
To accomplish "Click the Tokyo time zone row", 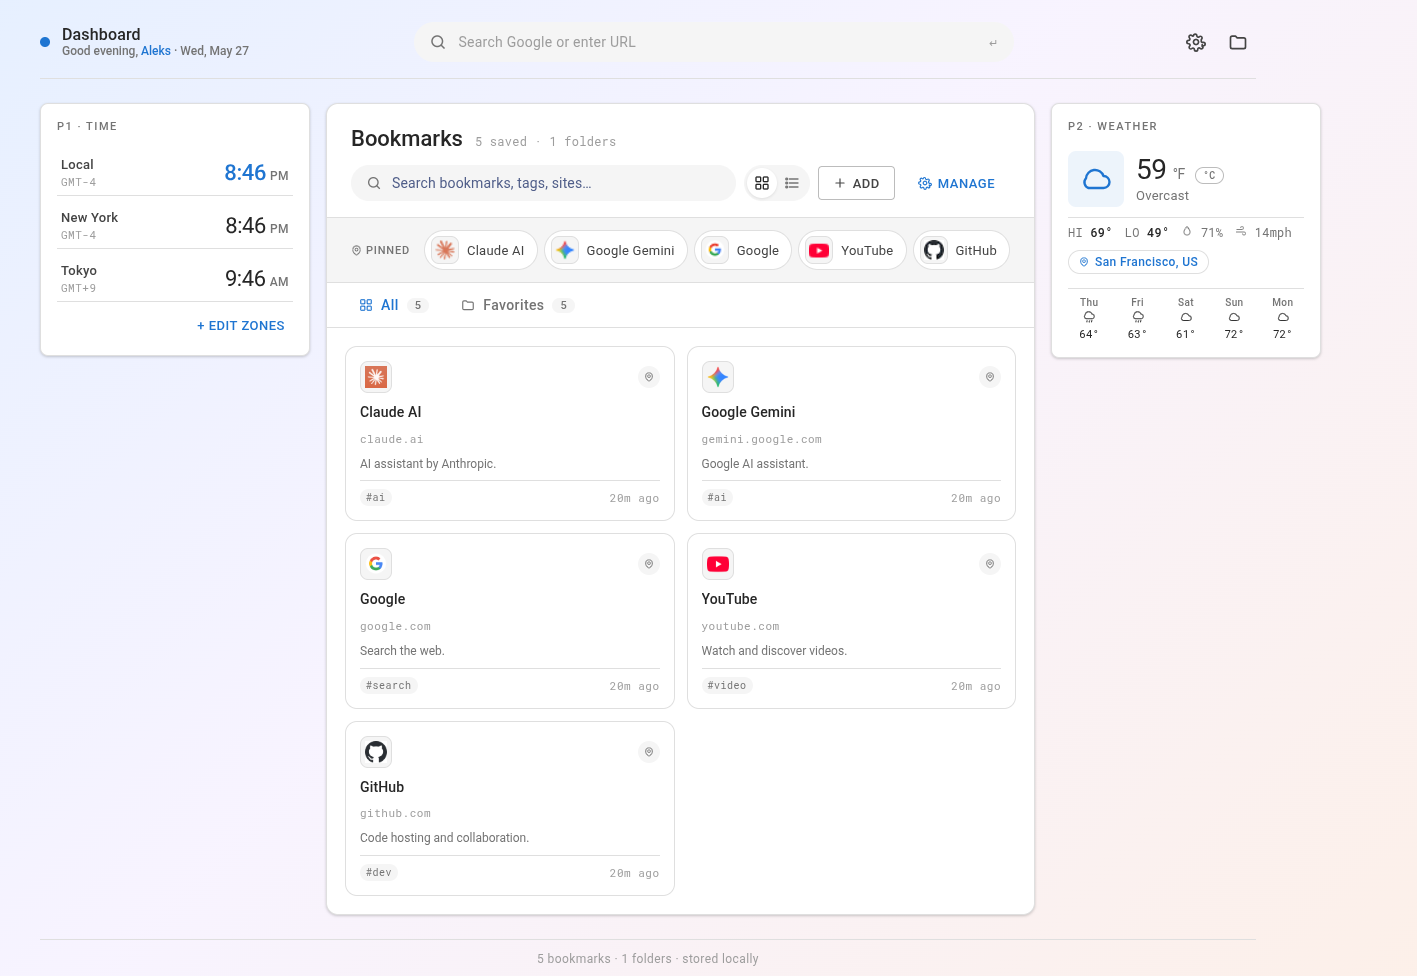I will pyautogui.click(x=175, y=277).
